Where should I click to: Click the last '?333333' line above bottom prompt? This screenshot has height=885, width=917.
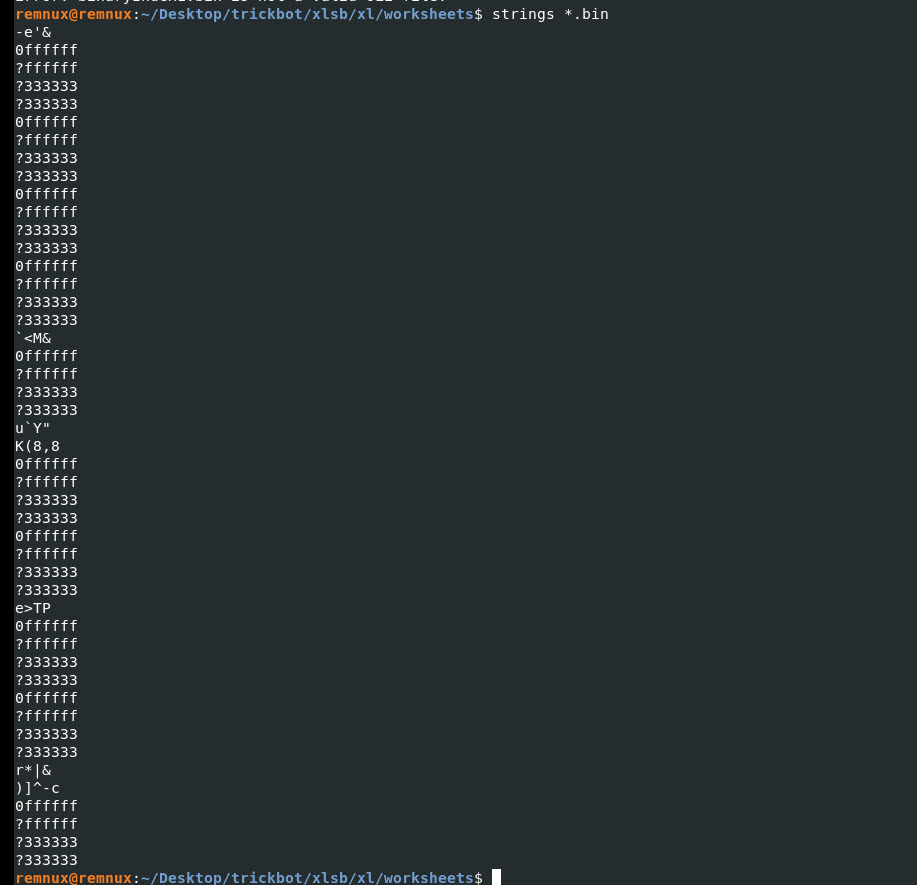coord(46,860)
